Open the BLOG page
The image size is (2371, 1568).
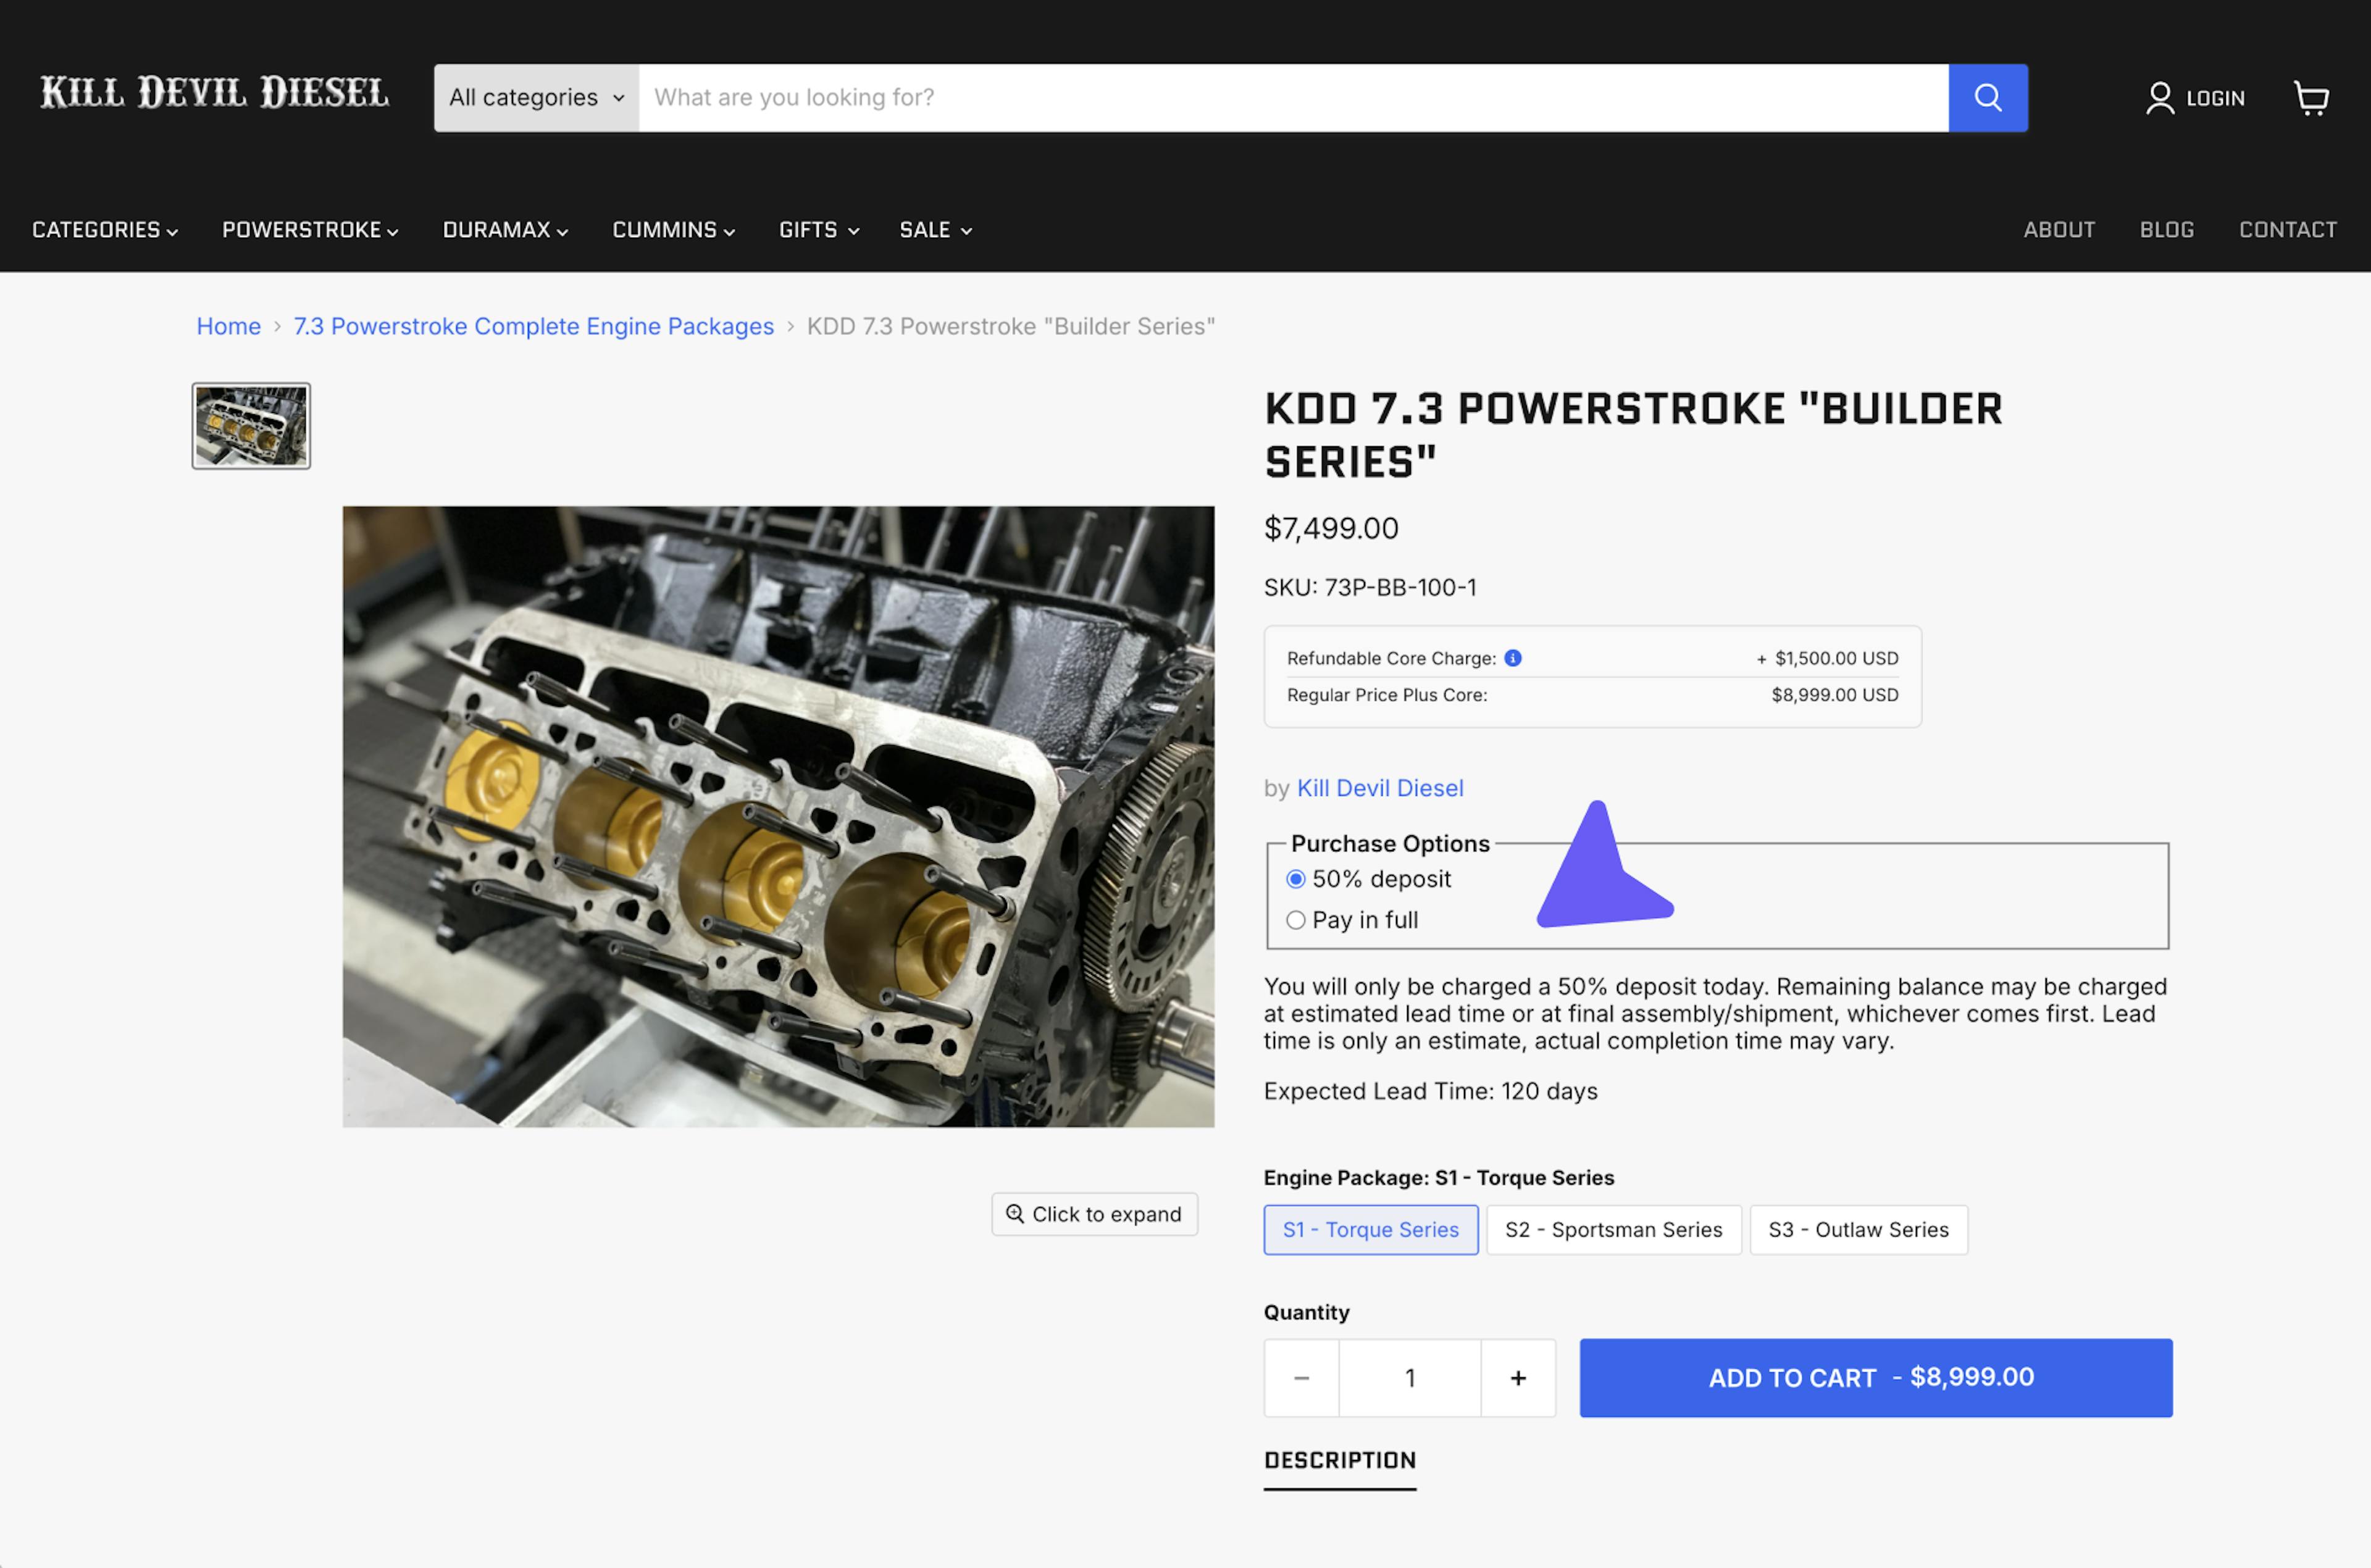click(2167, 229)
